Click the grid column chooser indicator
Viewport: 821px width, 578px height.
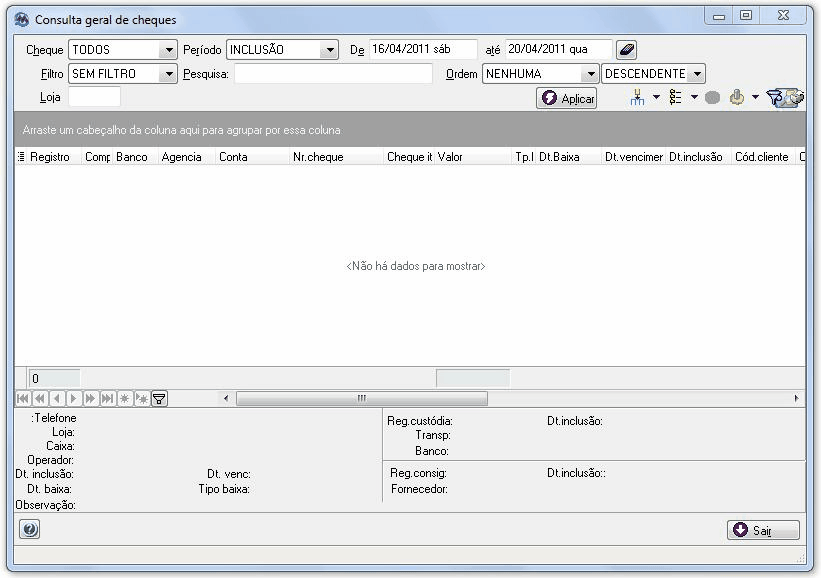21,157
